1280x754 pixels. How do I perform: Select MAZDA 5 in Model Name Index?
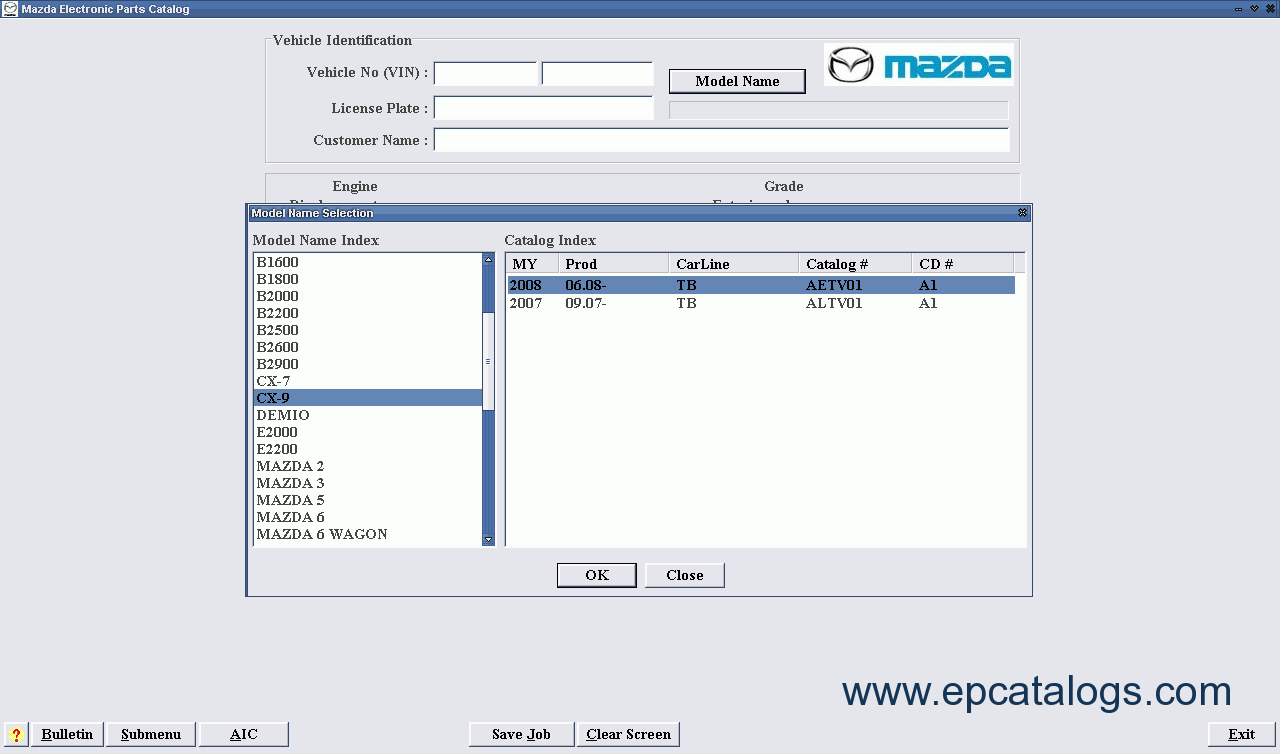tap(368, 500)
